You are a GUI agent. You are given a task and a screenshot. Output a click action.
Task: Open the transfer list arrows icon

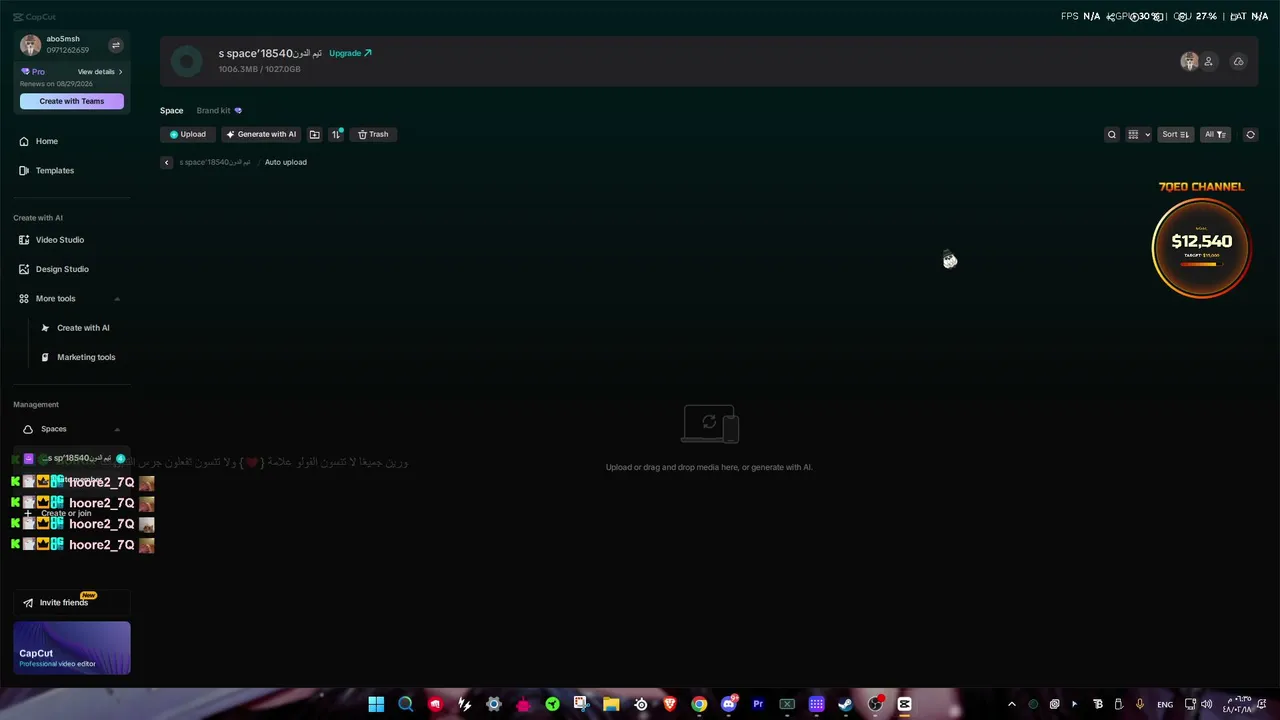337,134
